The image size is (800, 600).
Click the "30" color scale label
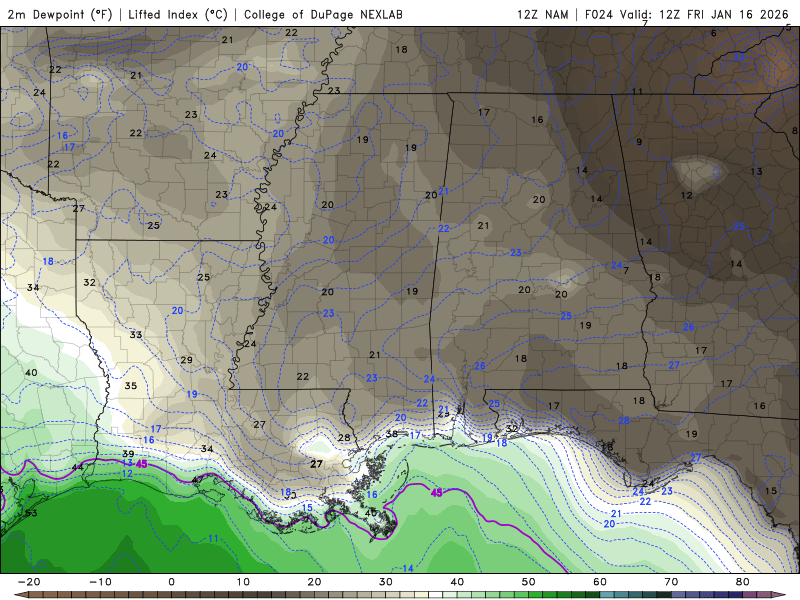[x=386, y=582]
